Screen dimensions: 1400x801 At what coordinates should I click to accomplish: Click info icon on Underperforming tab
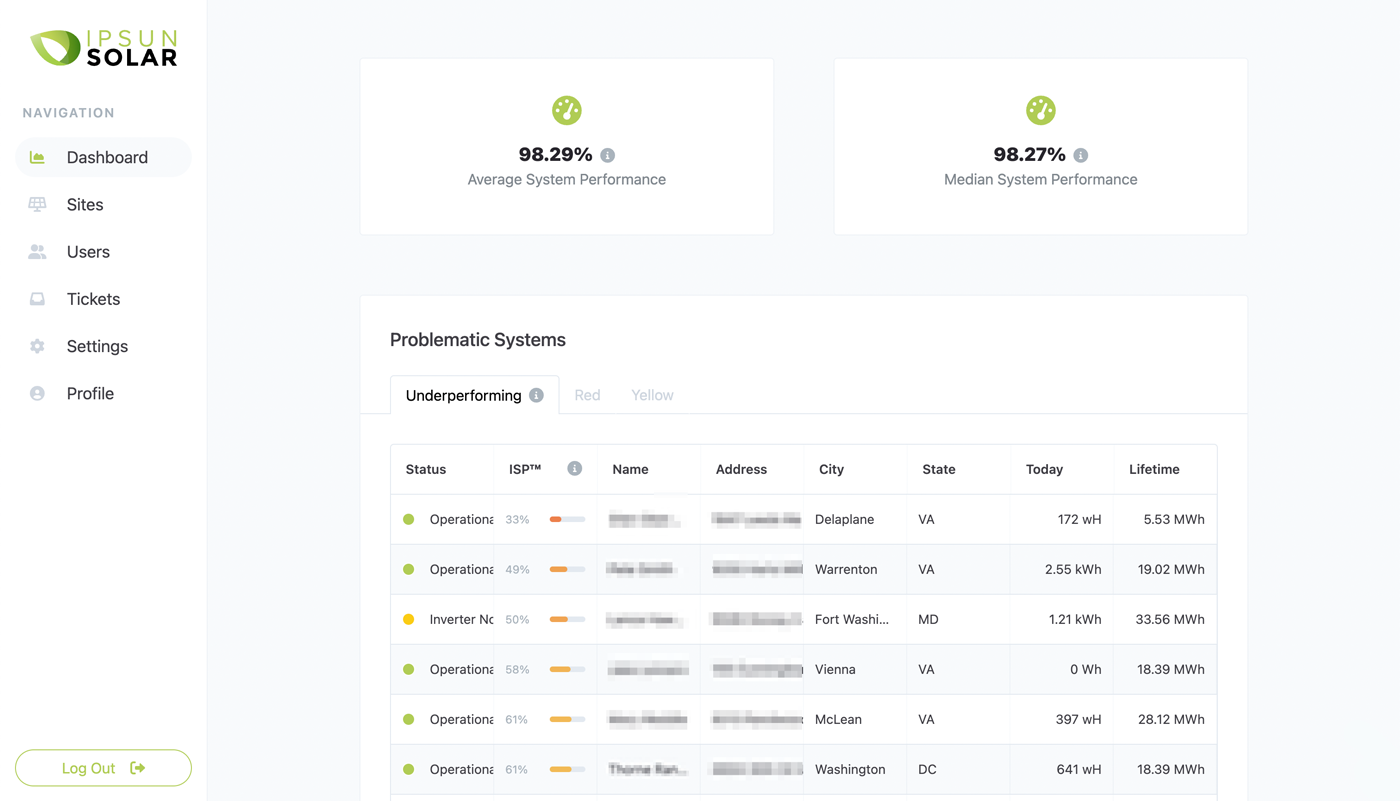(x=537, y=395)
